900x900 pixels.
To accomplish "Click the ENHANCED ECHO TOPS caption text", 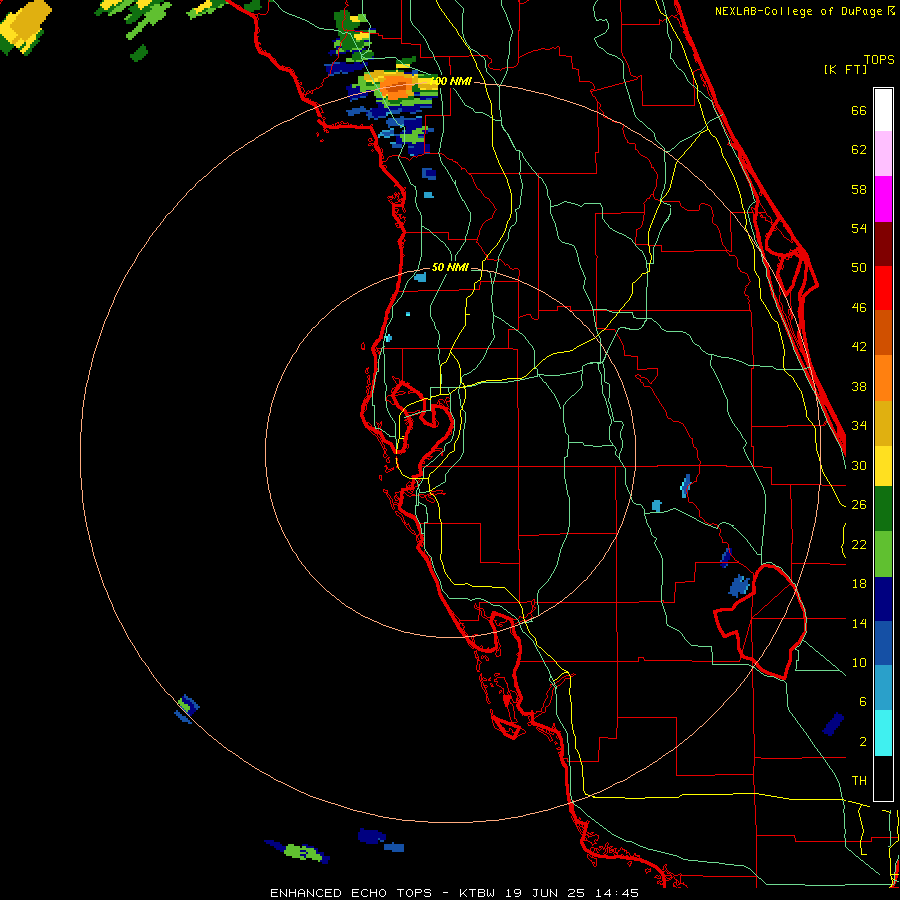I will click(x=351, y=893).
